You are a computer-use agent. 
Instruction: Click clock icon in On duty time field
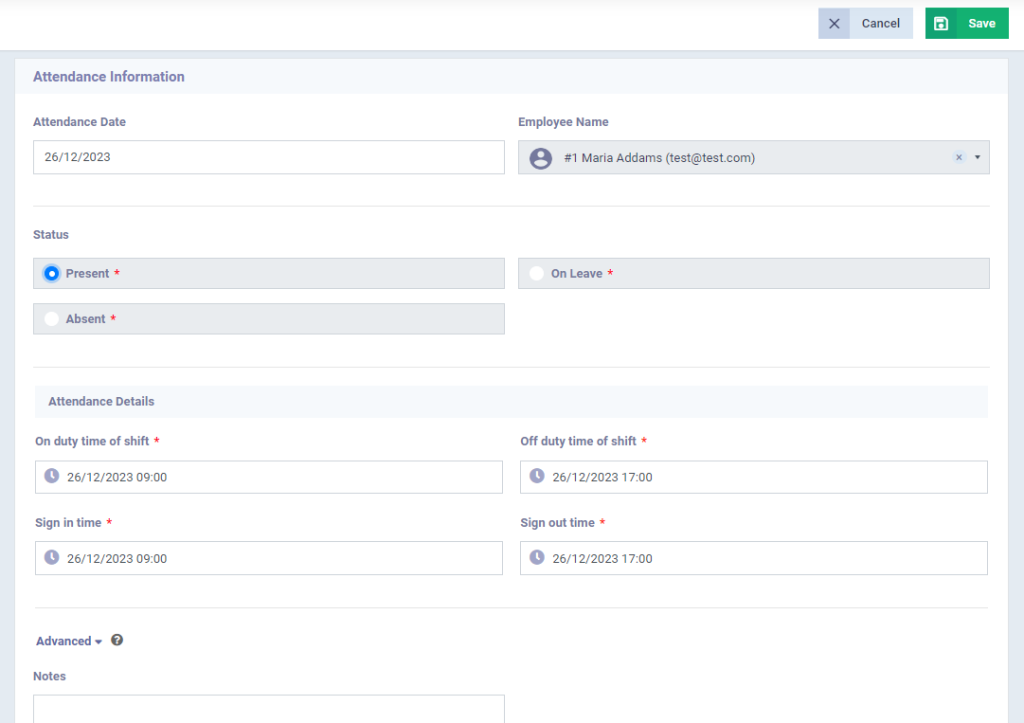[x=52, y=476]
